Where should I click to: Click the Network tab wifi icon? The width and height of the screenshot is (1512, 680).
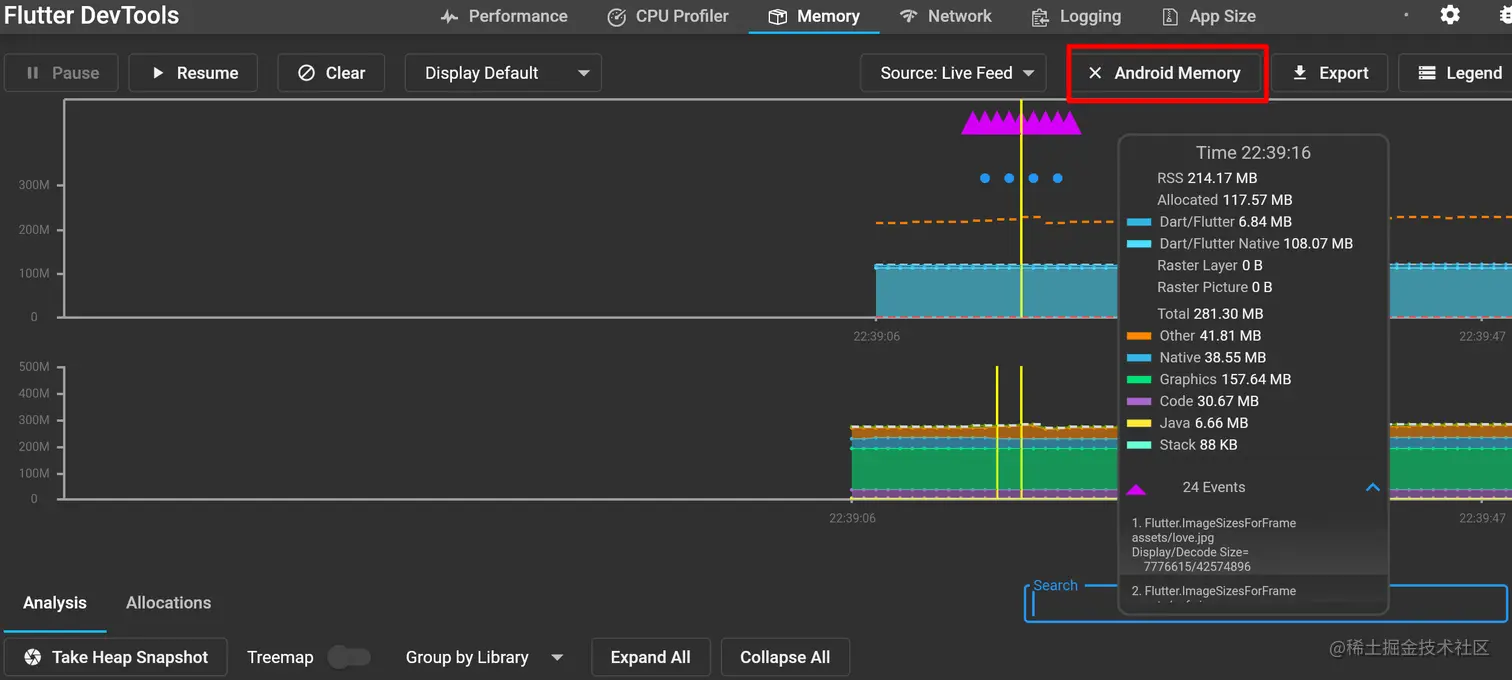click(x=908, y=16)
